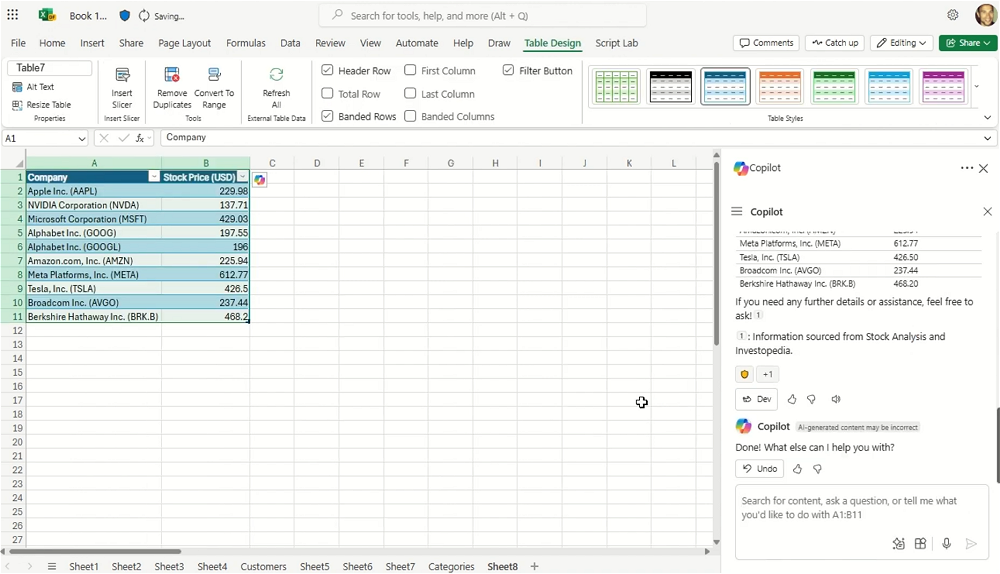Click Remove Duplicates icon
Image resolution: width=1000 pixels, height=574 pixels.
[172, 75]
